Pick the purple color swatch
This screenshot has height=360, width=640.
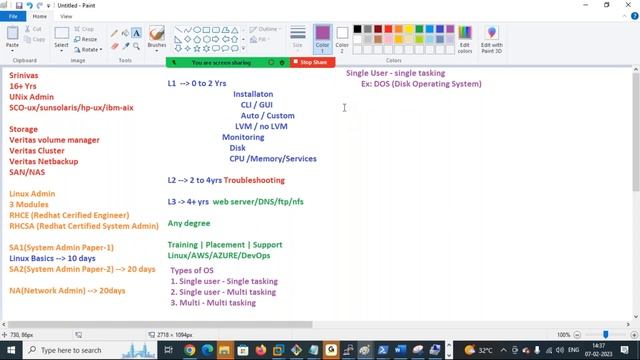[x=450, y=29]
